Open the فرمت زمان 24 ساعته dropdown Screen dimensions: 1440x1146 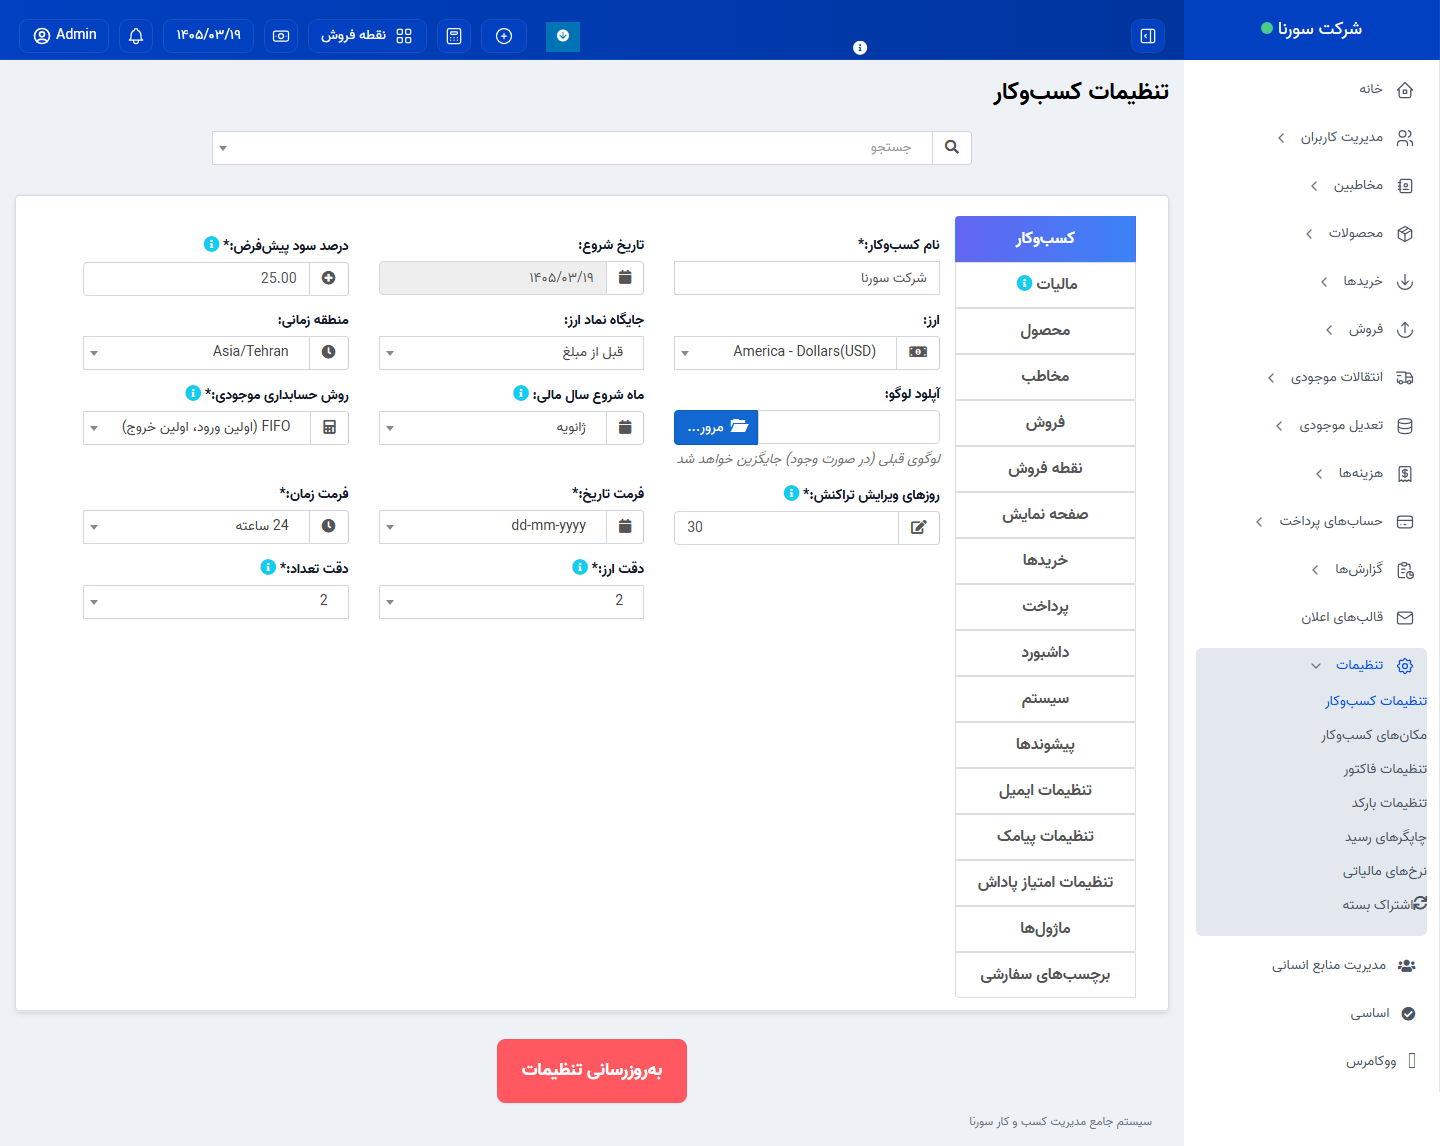point(196,526)
